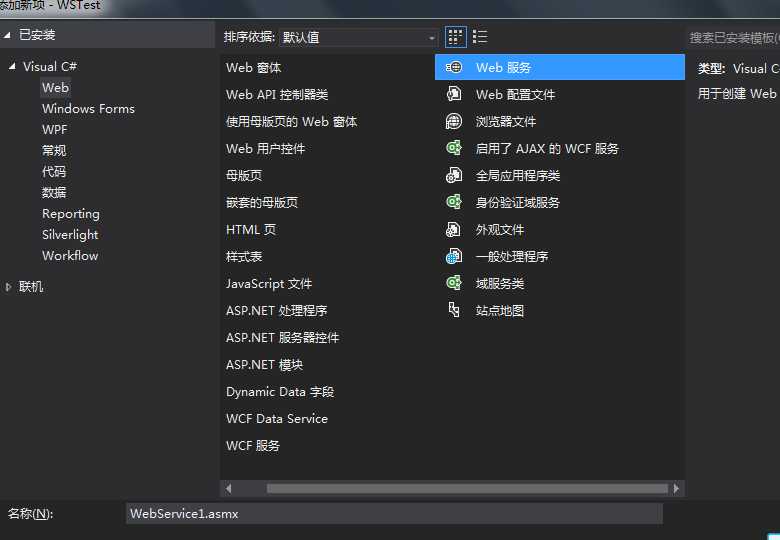This screenshot has width=780, height=540.
Task: Click the template list scroll-right arrow
Action: click(676, 489)
